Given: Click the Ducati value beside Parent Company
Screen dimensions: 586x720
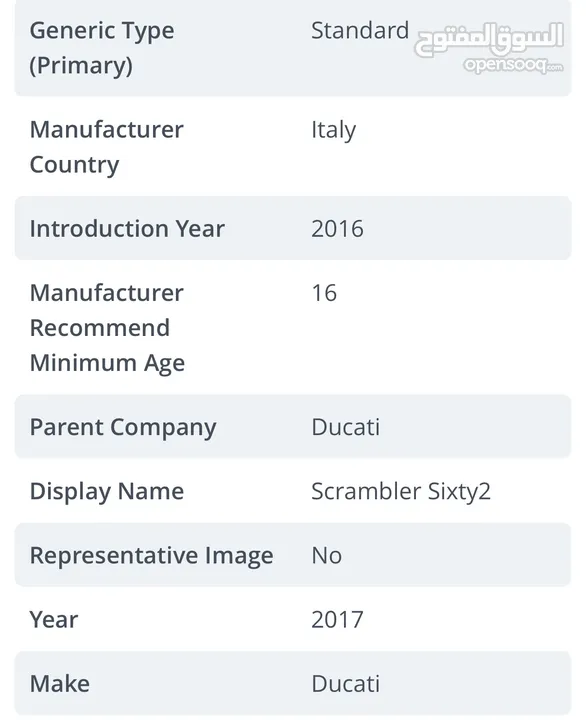Looking at the screenshot, I should point(346,427).
